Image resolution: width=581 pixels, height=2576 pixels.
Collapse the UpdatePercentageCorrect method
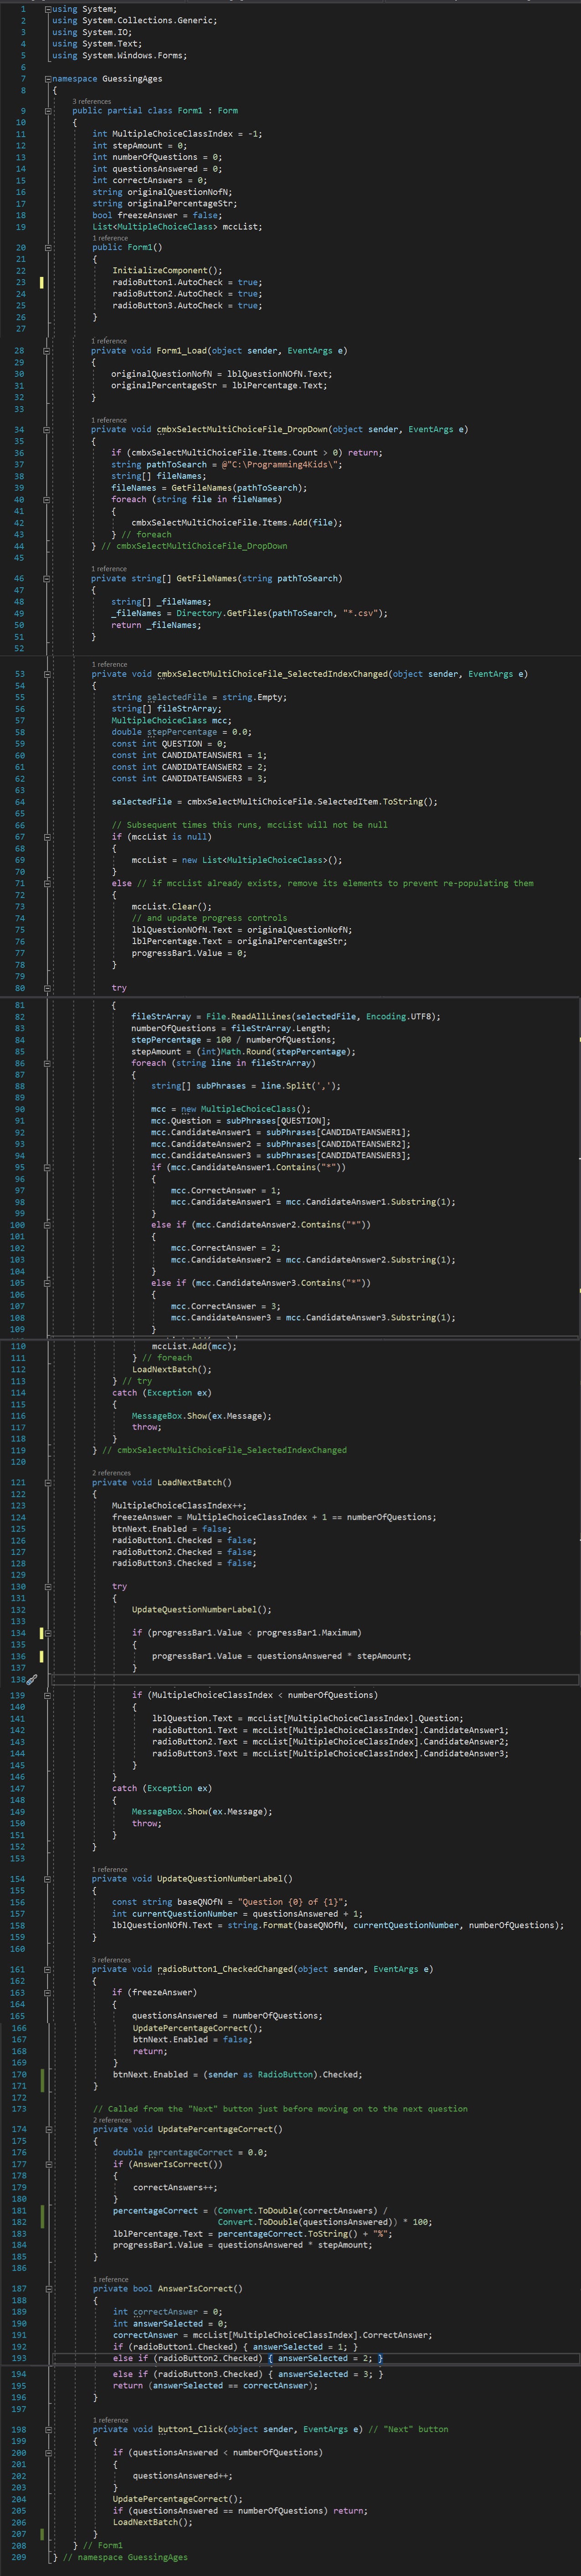48,2130
